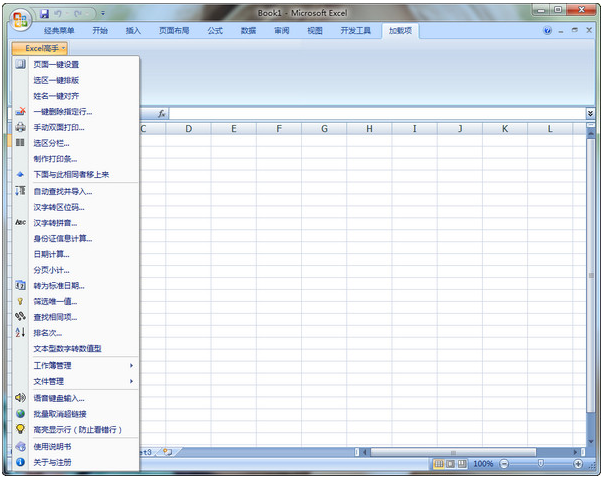Click the zoom in plus button

[578, 464]
